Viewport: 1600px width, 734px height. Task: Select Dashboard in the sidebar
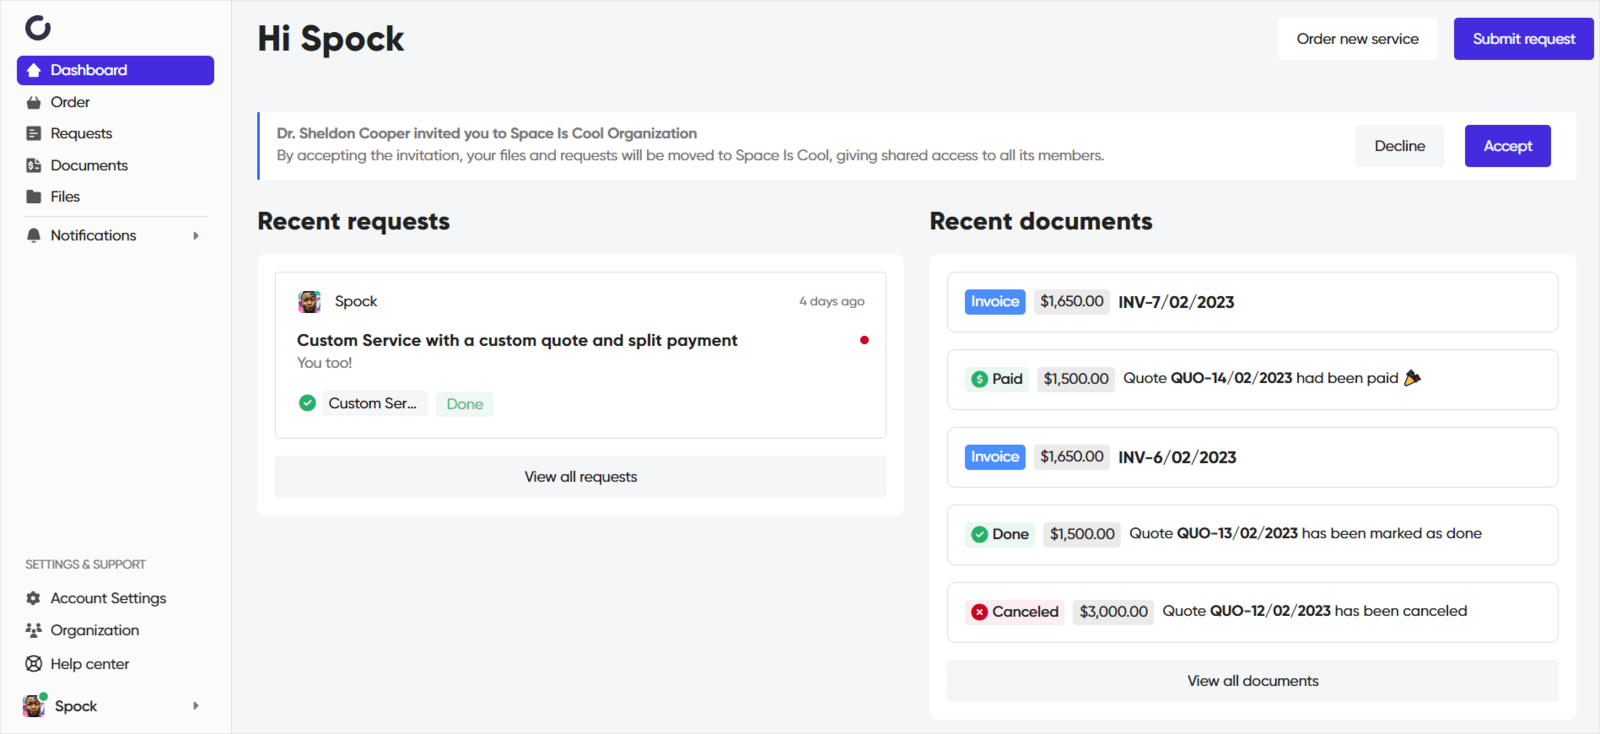[115, 70]
